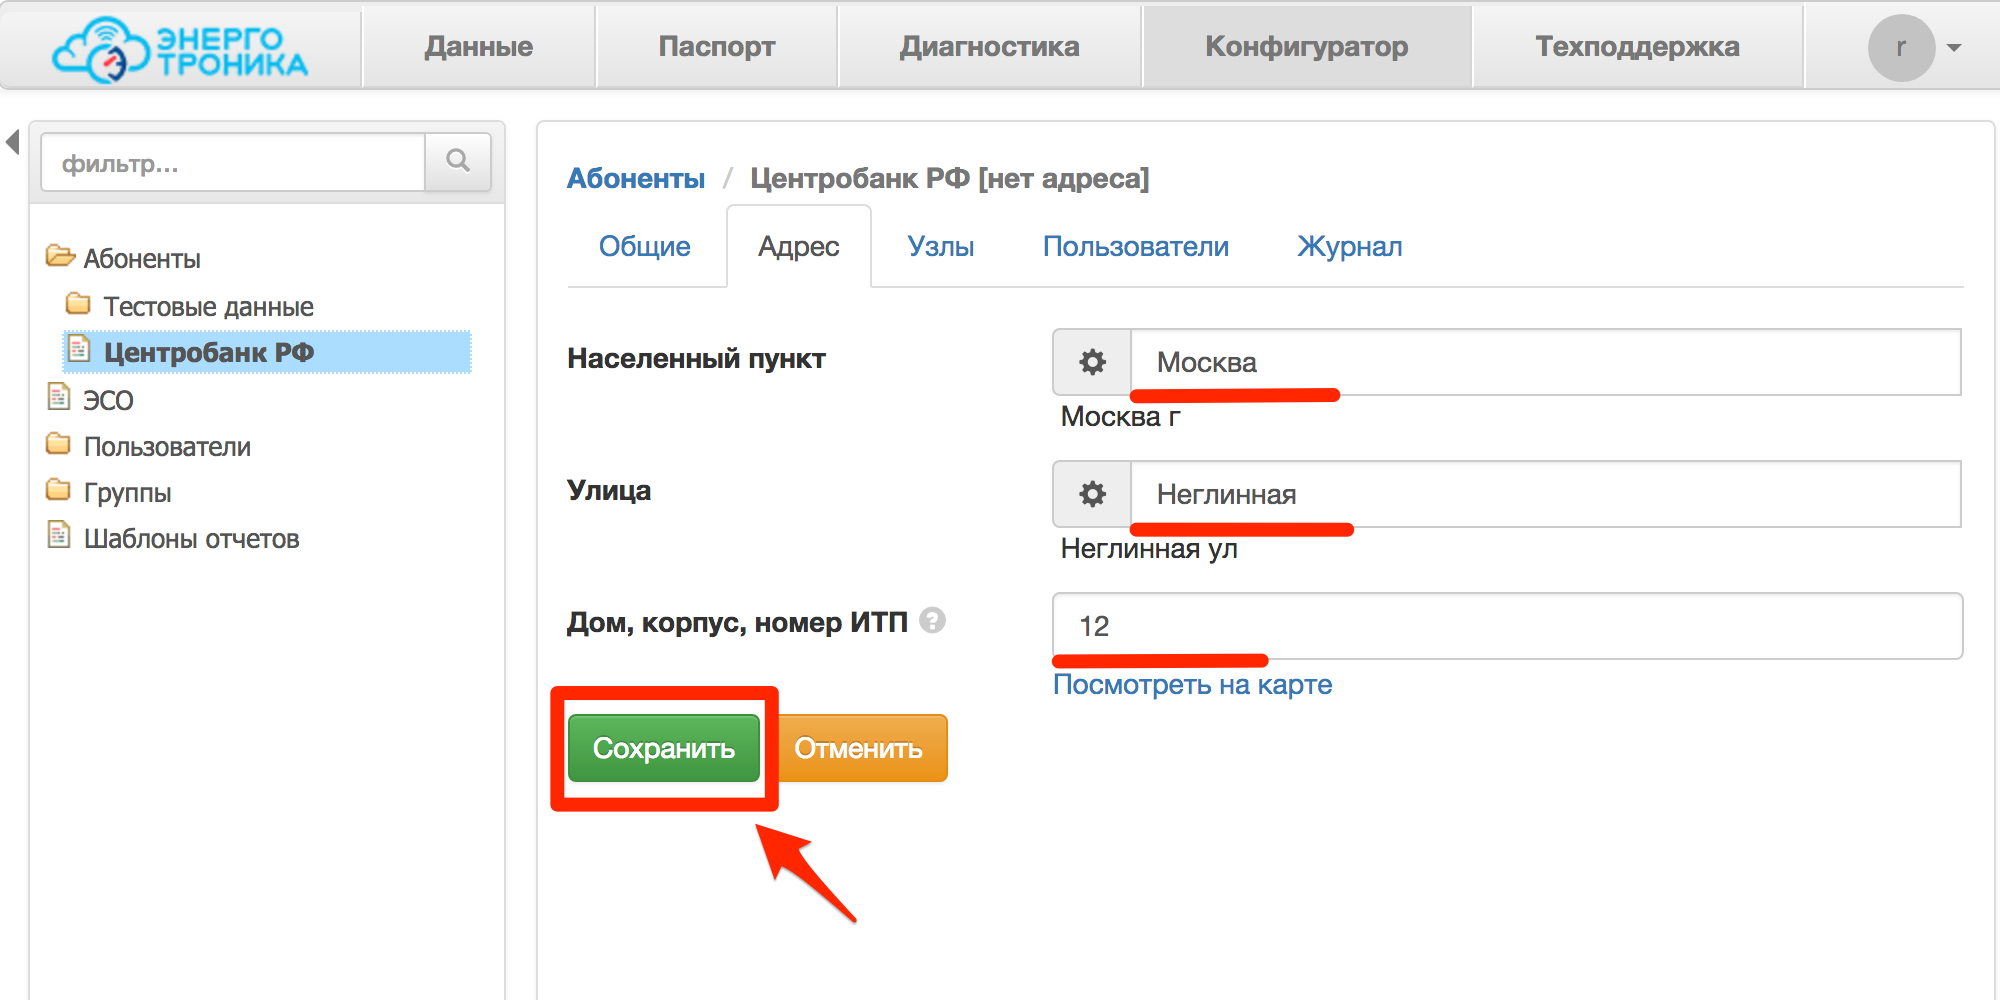This screenshot has height=1000, width=2000.
Task: Click the Energotronika cloud logo
Action: click(x=180, y=48)
